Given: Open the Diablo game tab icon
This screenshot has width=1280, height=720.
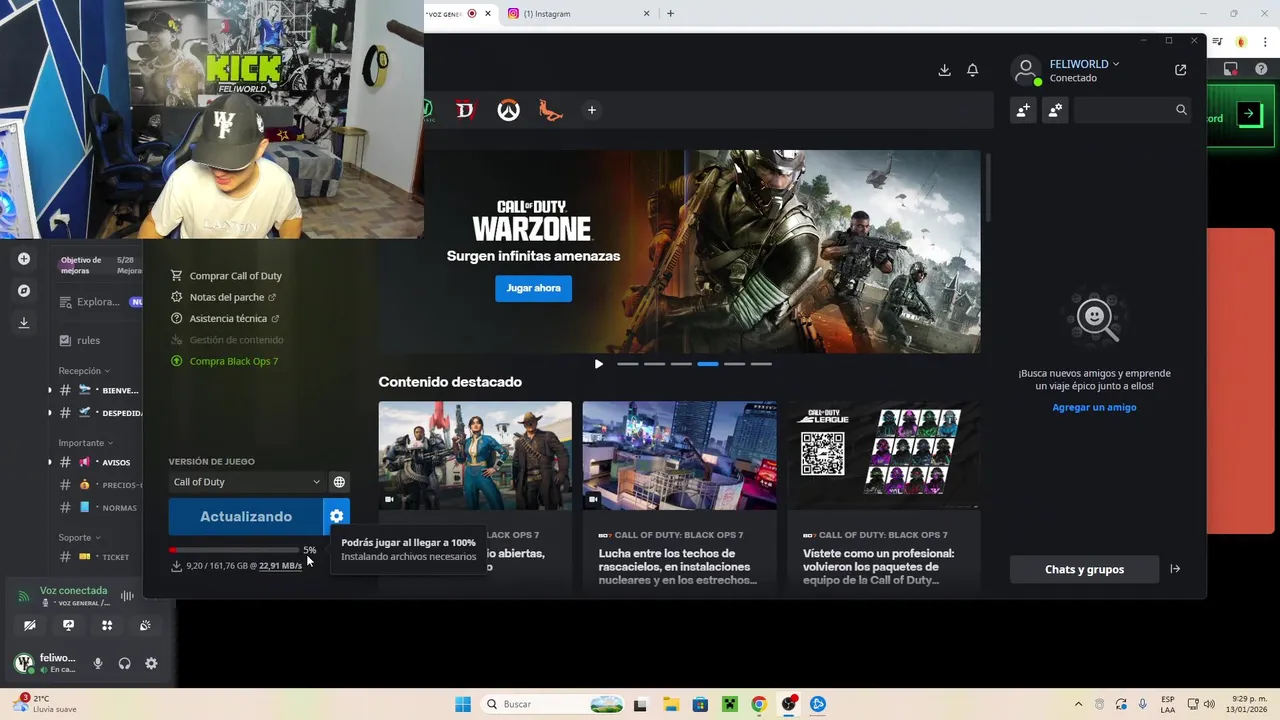Looking at the screenshot, I should [x=465, y=110].
